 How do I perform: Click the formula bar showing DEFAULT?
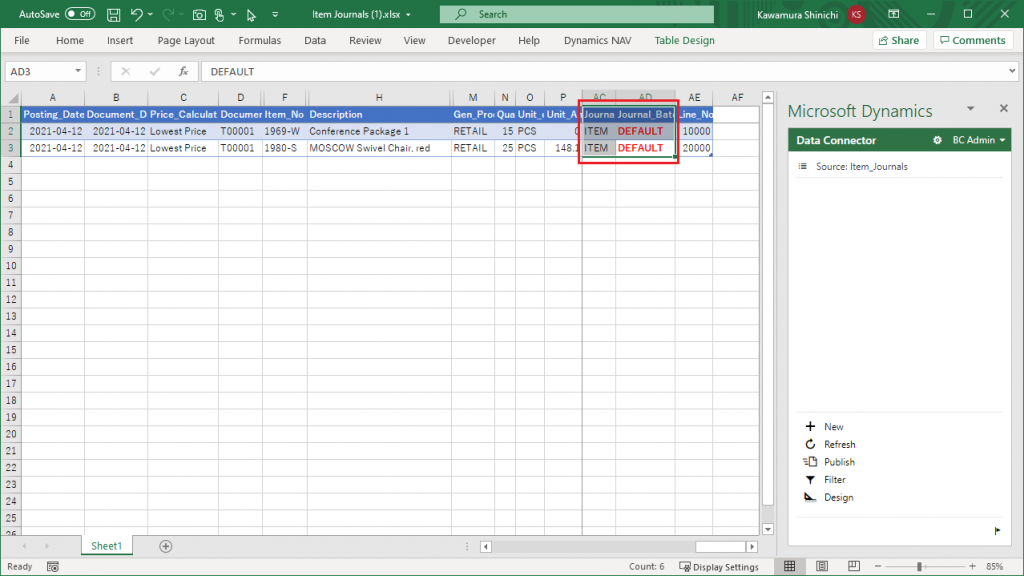[x=603, y=72]
